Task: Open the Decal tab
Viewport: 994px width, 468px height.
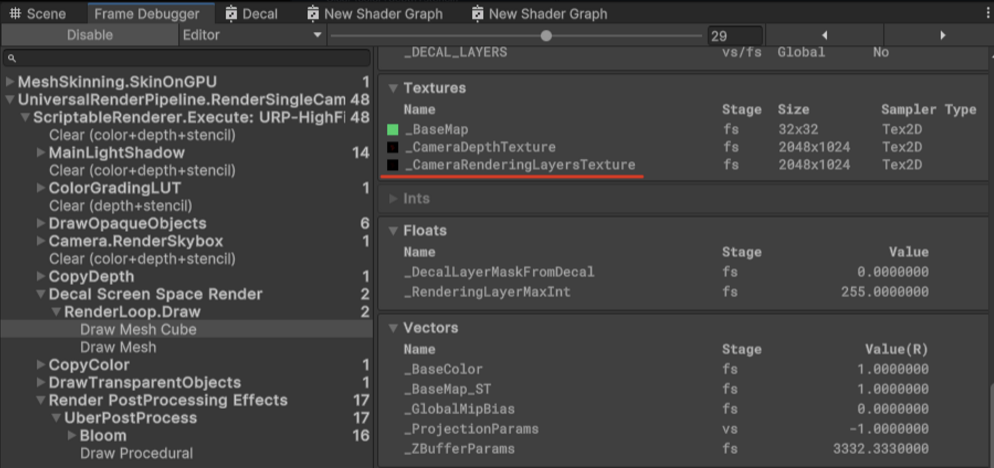Action: (252, 13)
